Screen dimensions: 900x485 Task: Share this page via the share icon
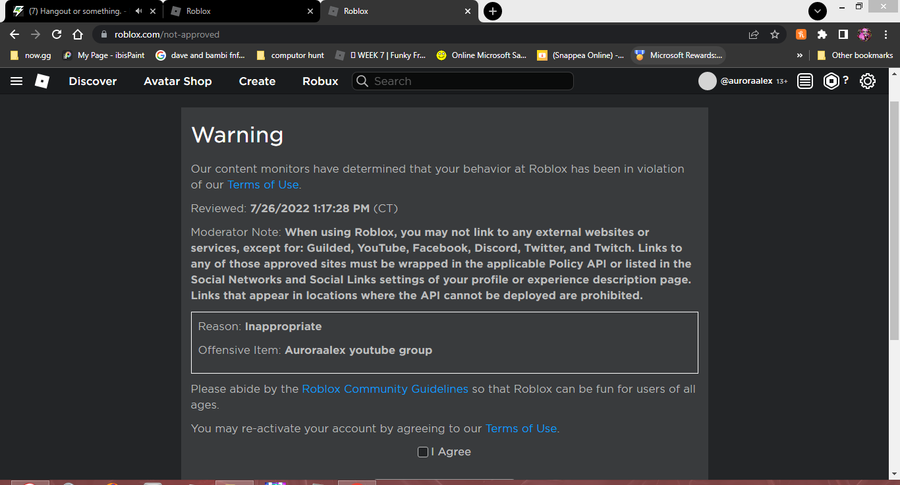[754, 34]
